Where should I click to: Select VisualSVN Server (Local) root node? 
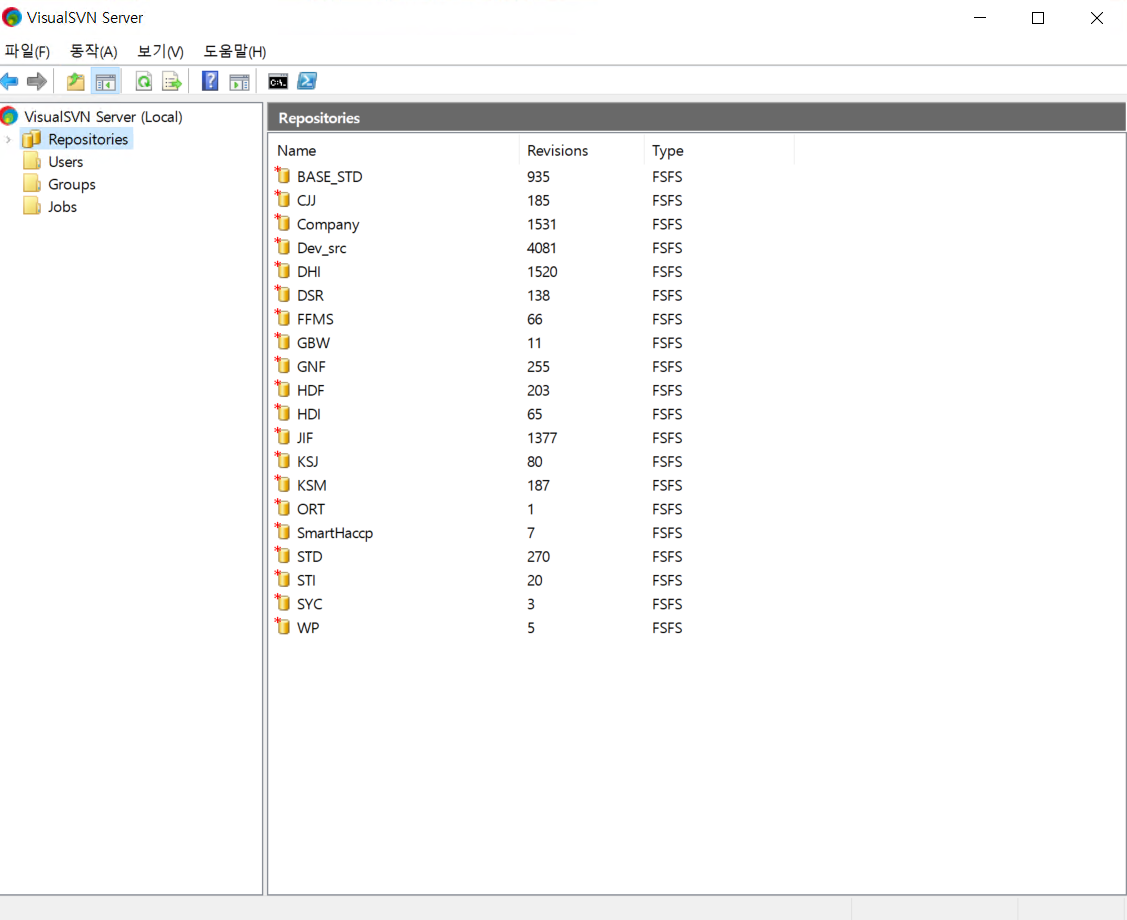tap(103, 116)
